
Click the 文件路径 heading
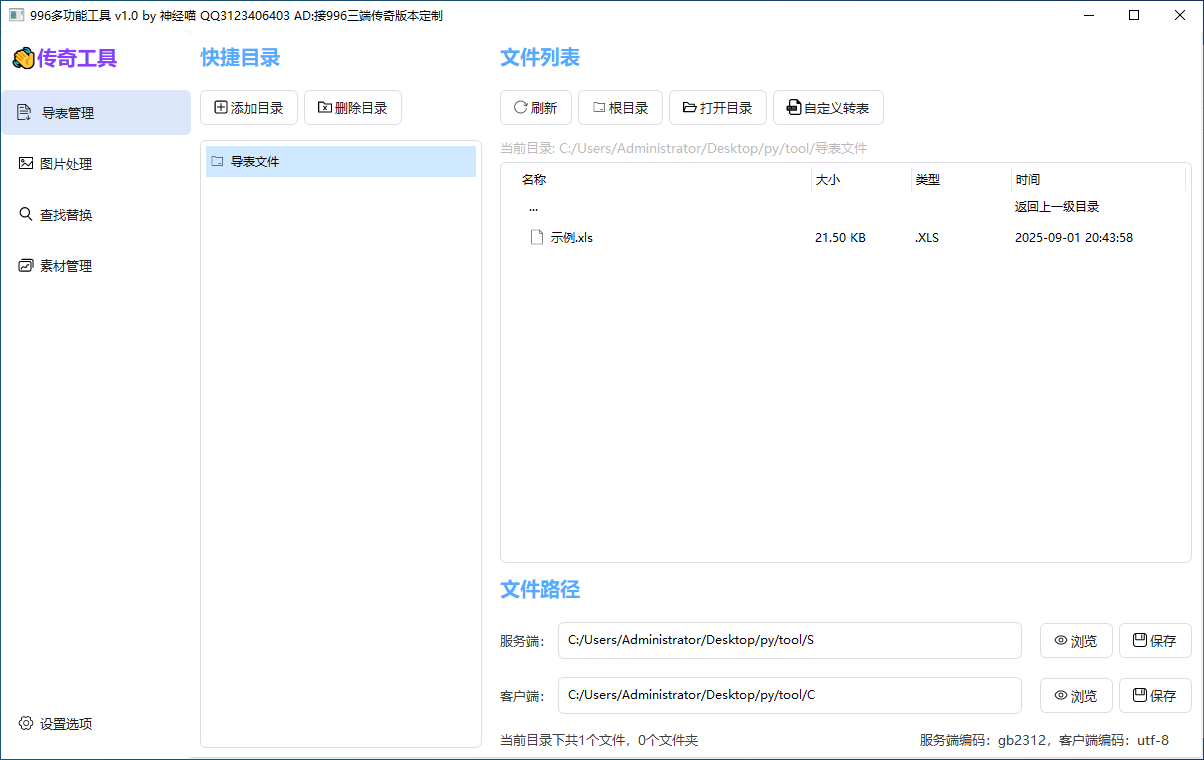coord(540,589)
